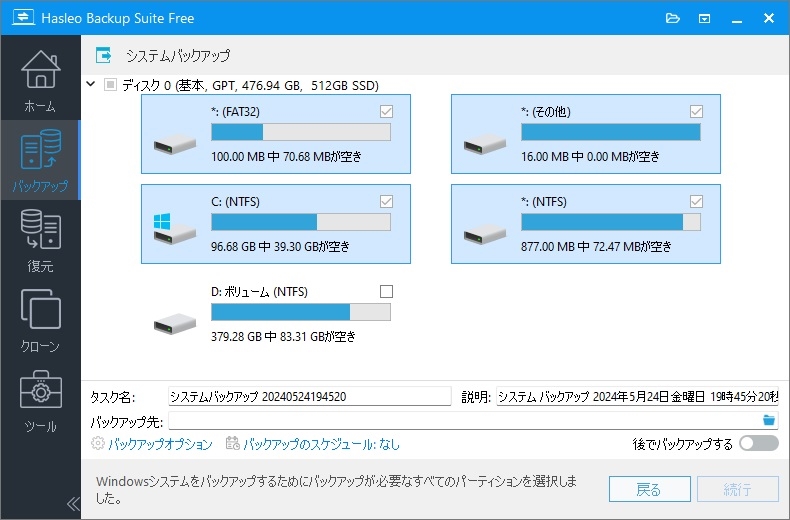Close the Hasleo Backup Suite window
The image size is (790, 520).
pyautogui.click(x=768, y=19)
